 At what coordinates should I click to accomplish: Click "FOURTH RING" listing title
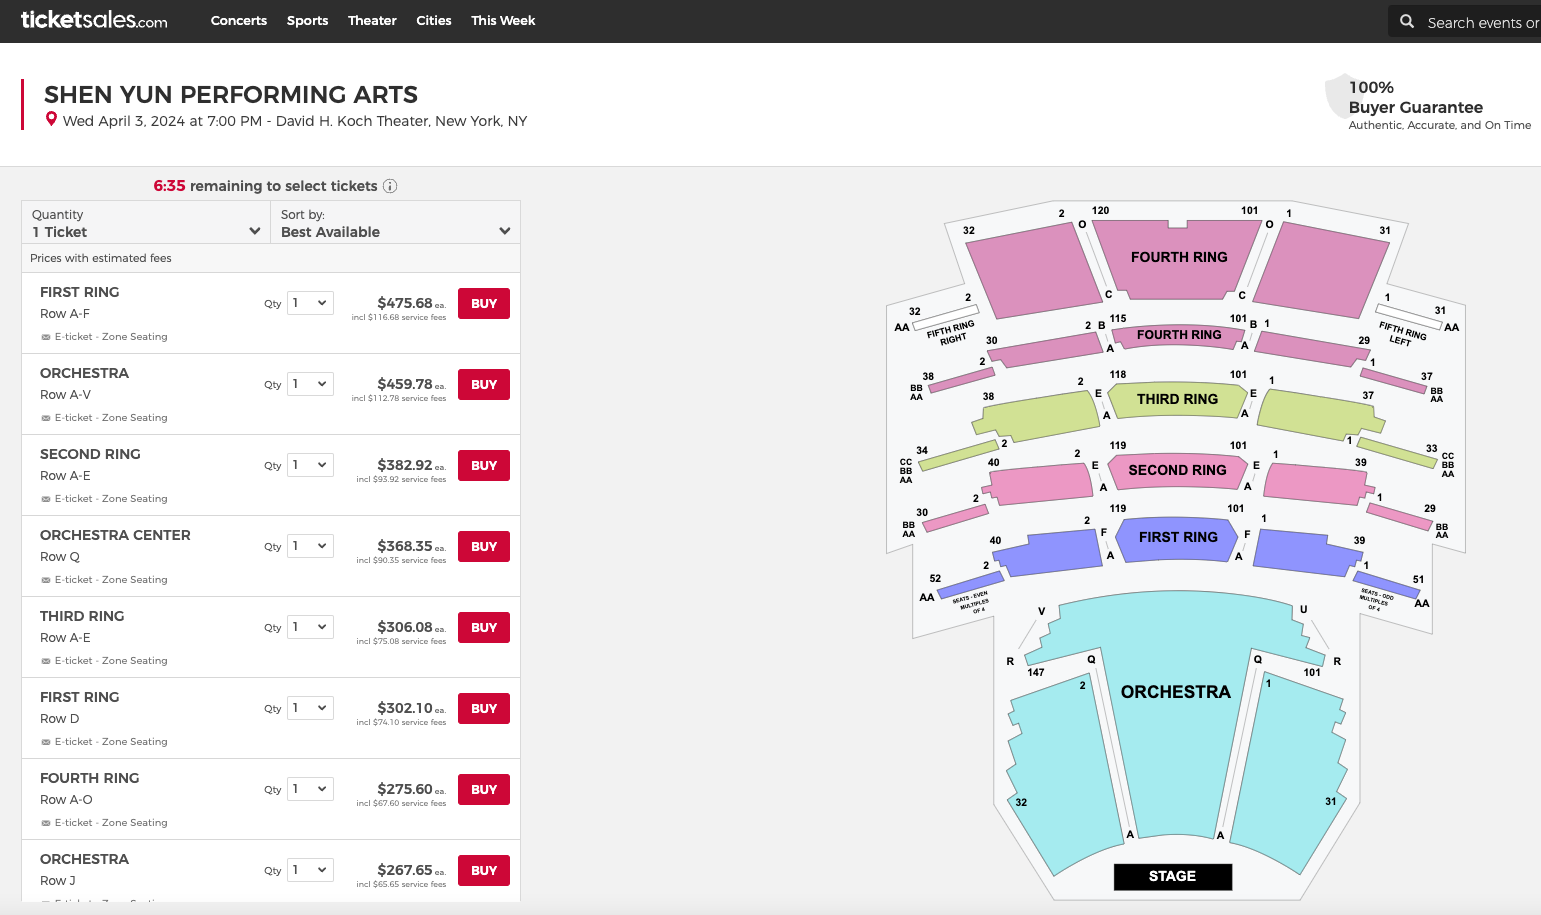90,778
